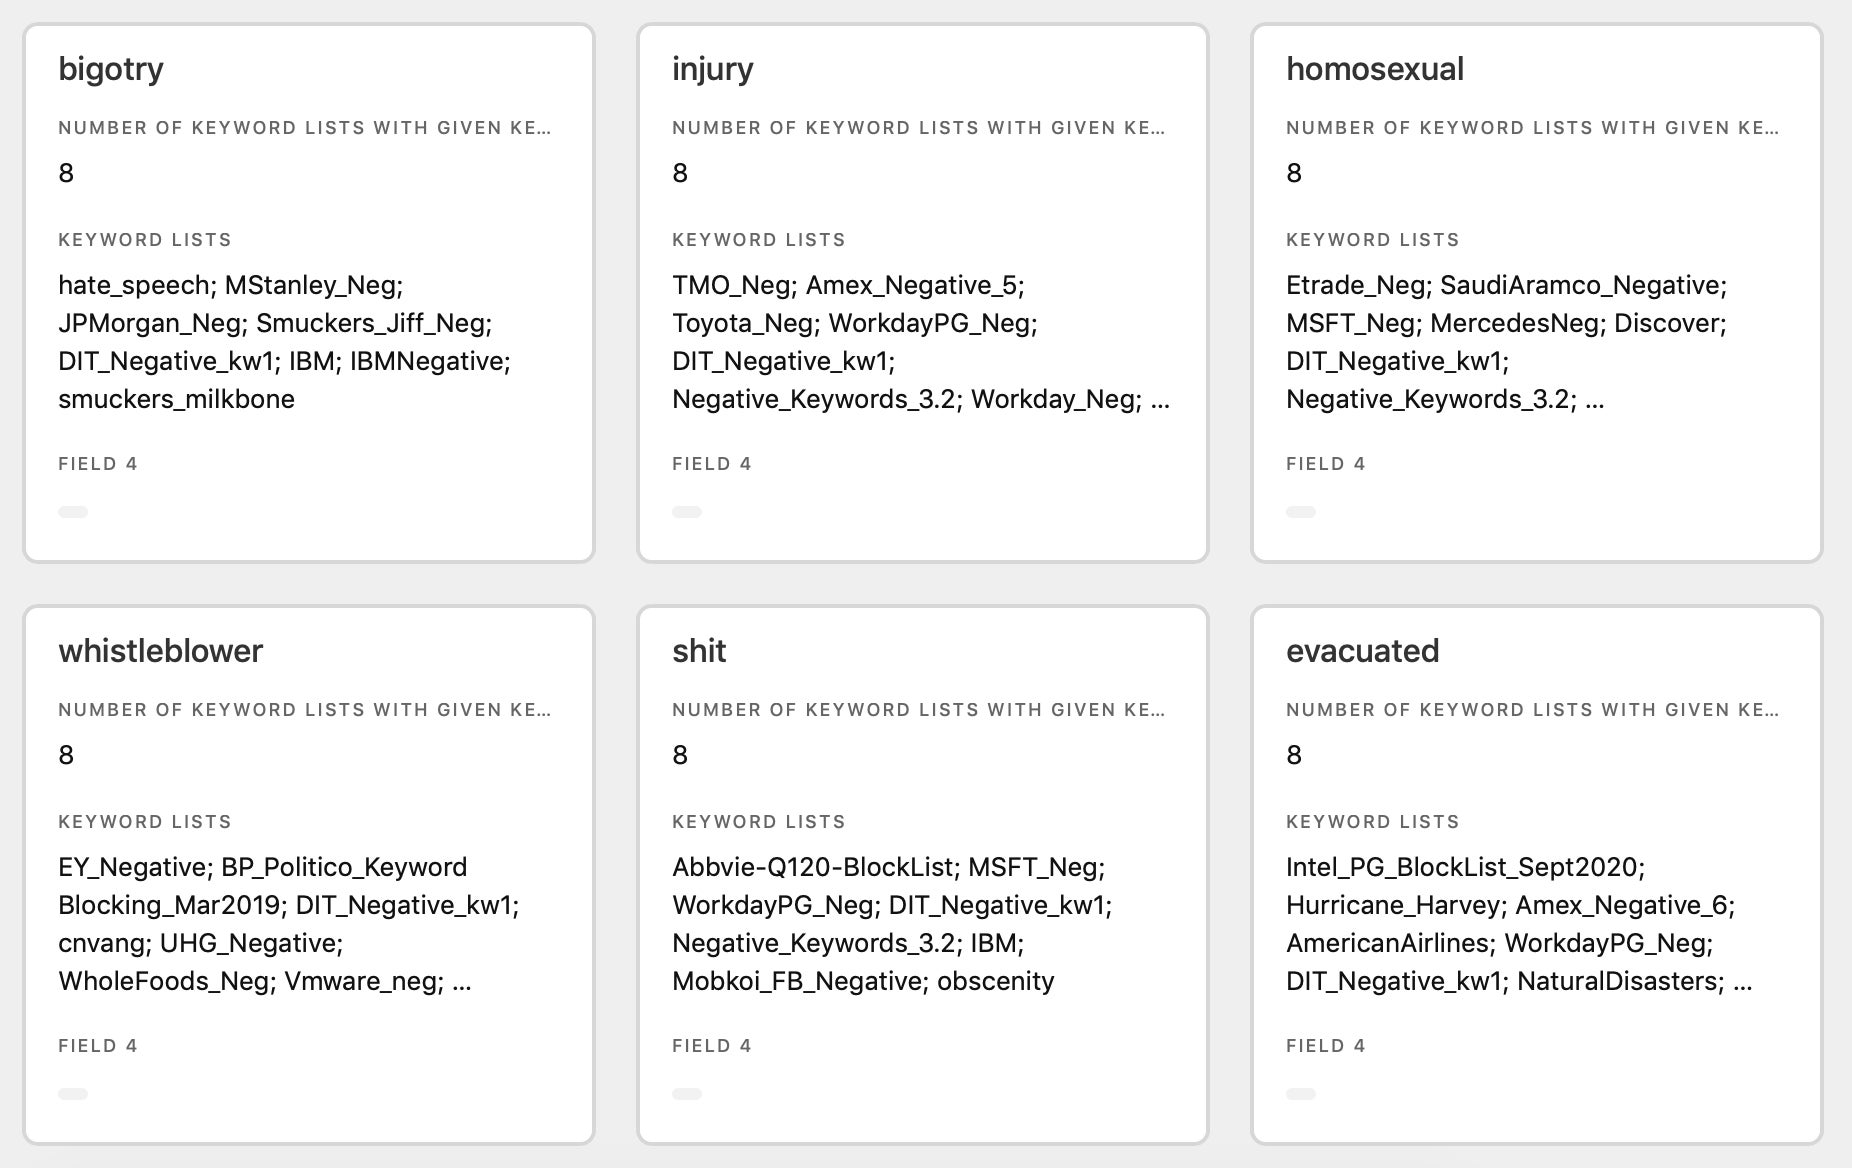The height and width of the screenshot is (1168, 1852).
Task: Open the injury keyword card
Action: point(713,68)
